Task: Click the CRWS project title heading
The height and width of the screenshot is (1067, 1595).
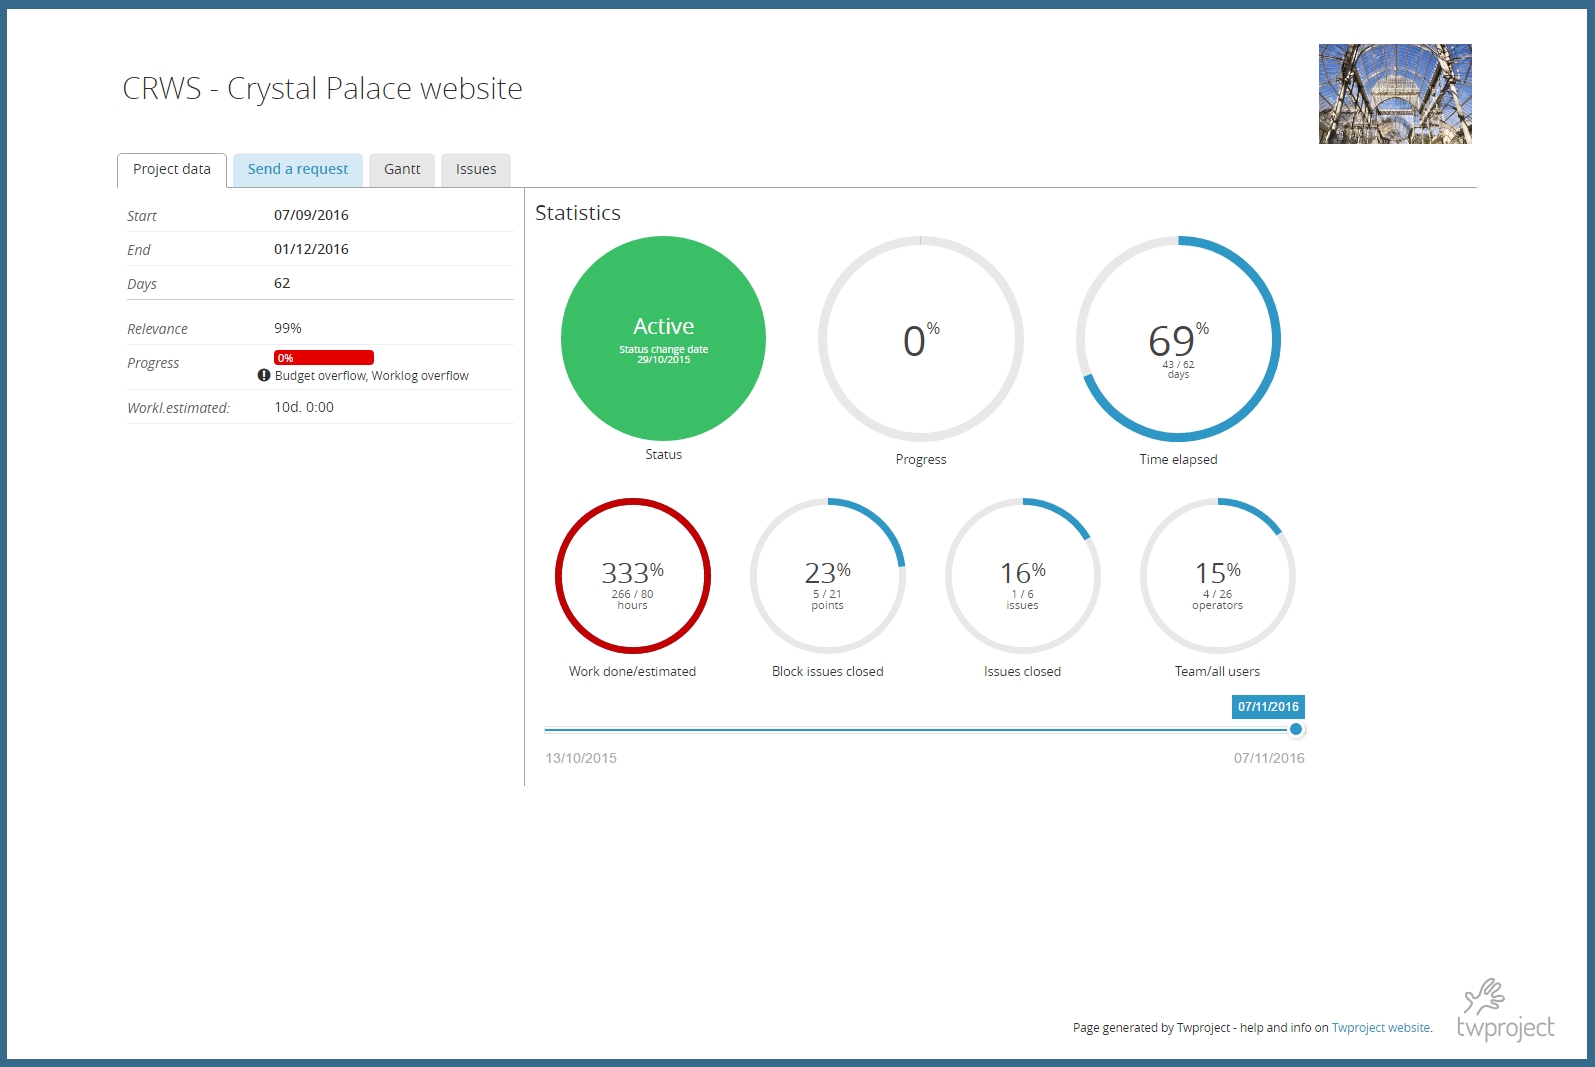Action: [x=322, y=89]
